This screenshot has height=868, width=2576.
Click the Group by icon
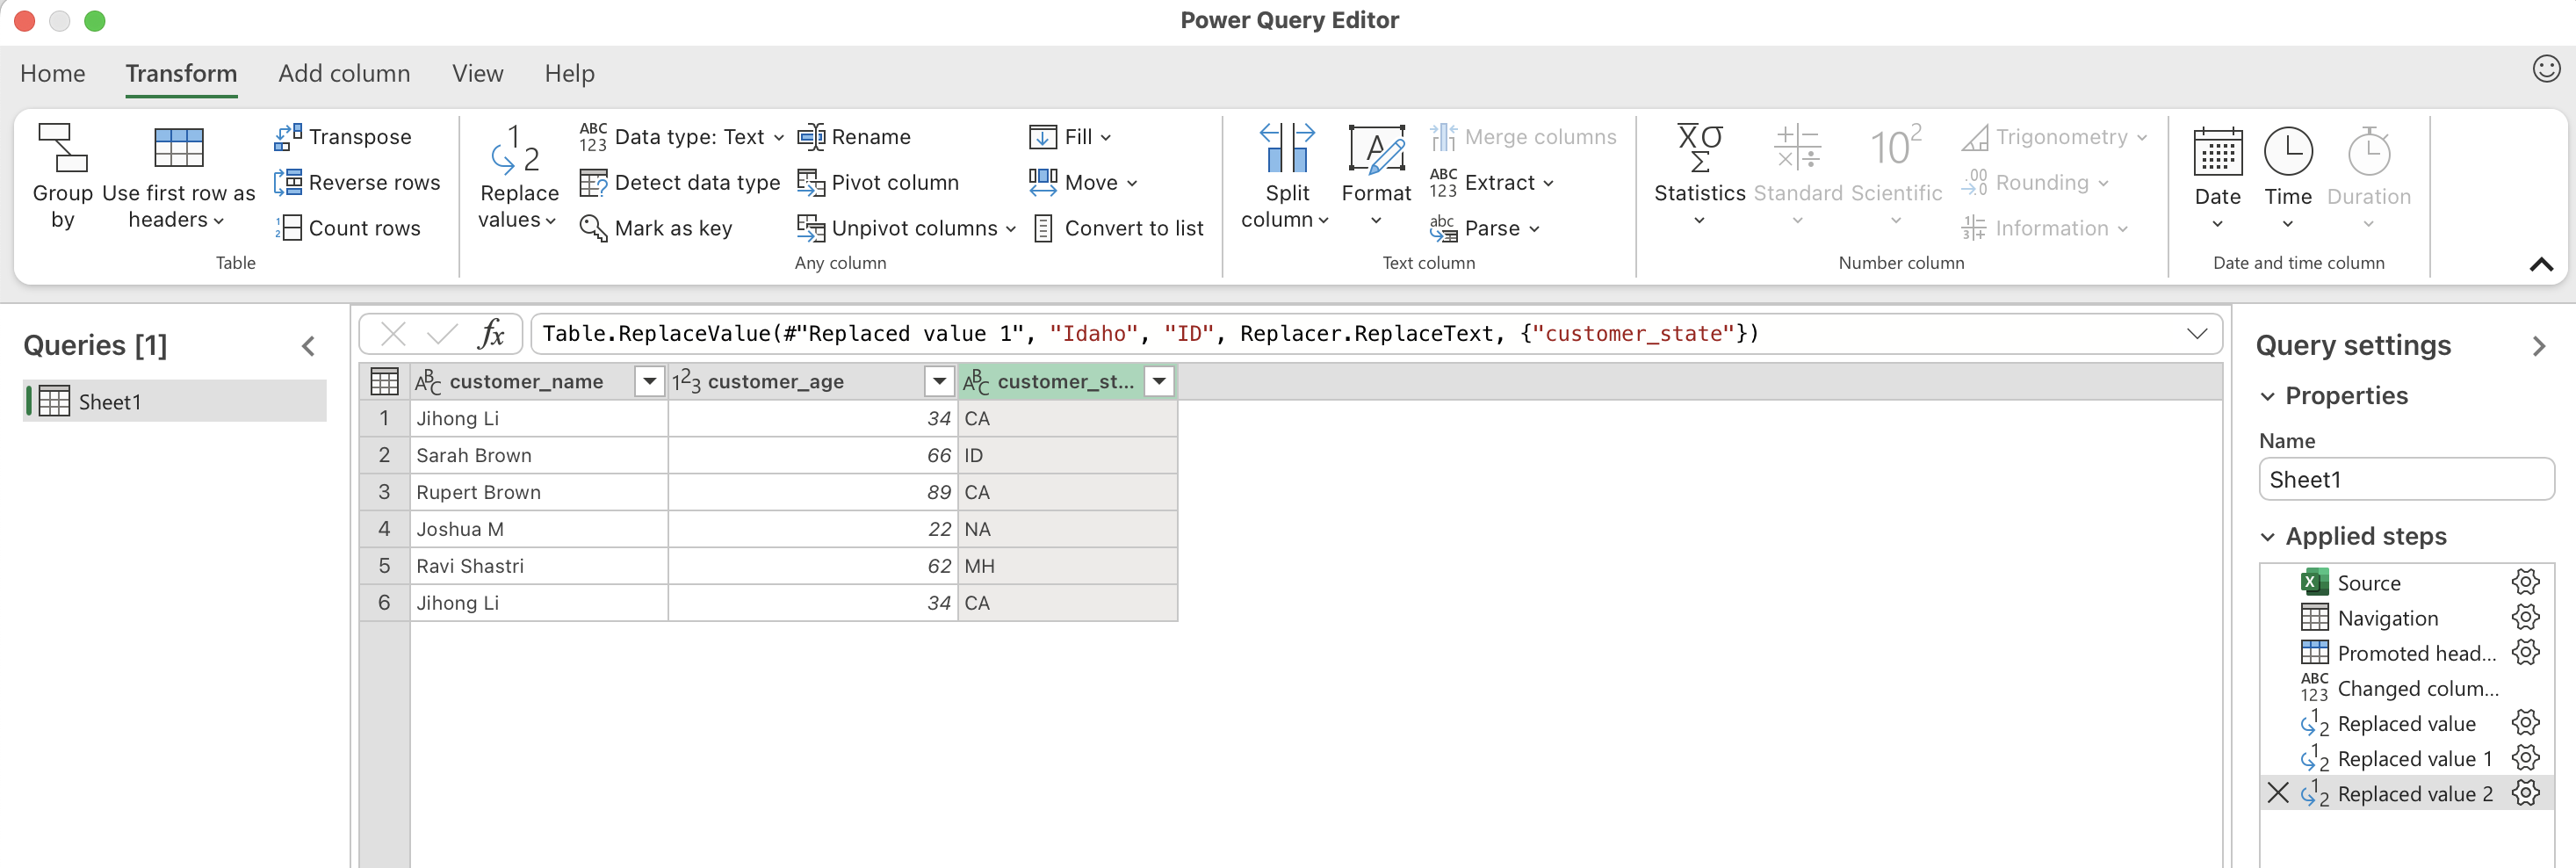pos(62,148)
